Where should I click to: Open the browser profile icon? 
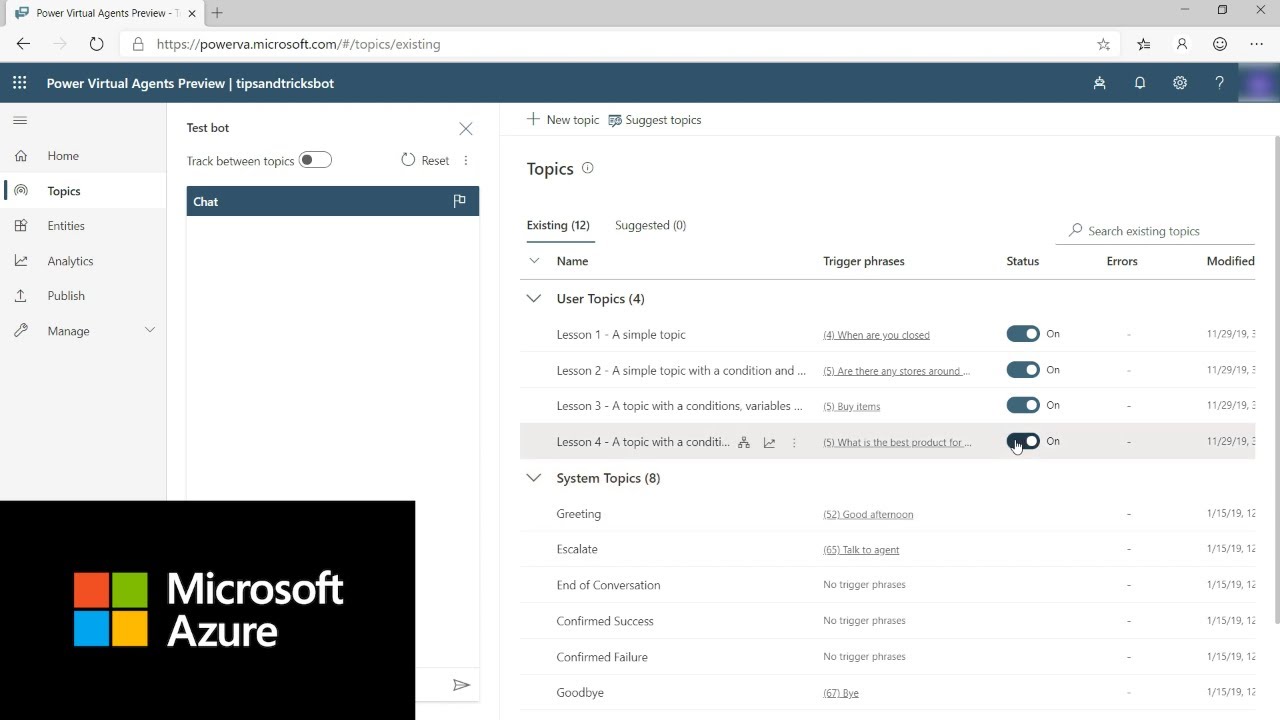(x=1182, y=44)
